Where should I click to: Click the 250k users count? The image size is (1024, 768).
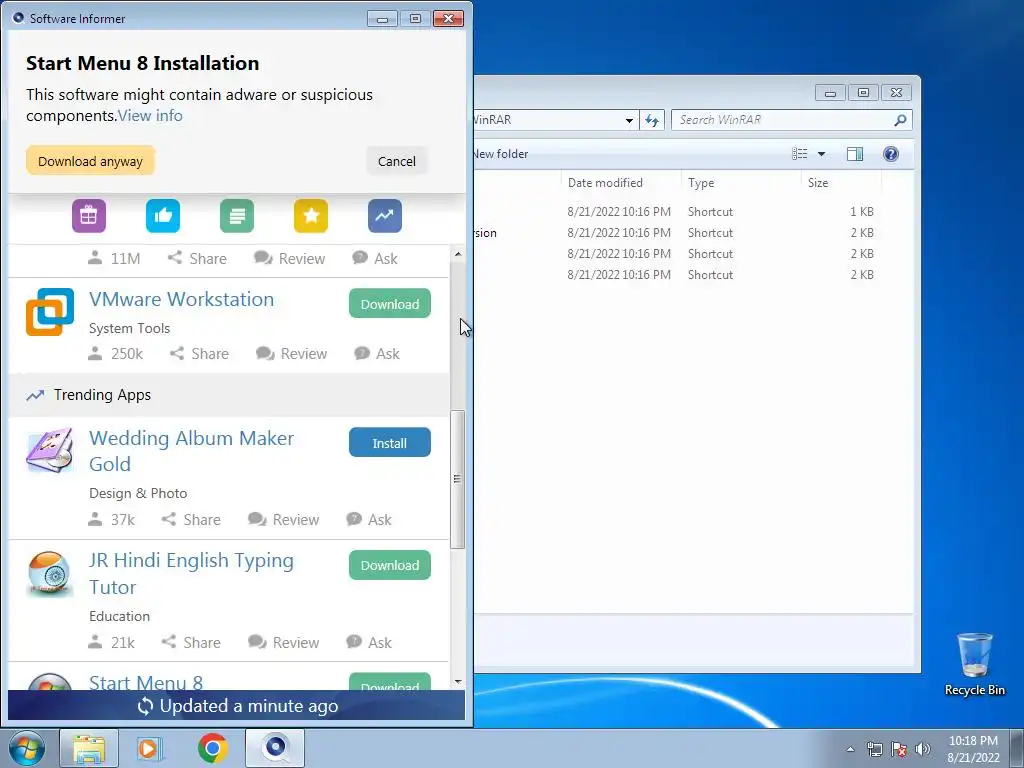click(116, 354)
